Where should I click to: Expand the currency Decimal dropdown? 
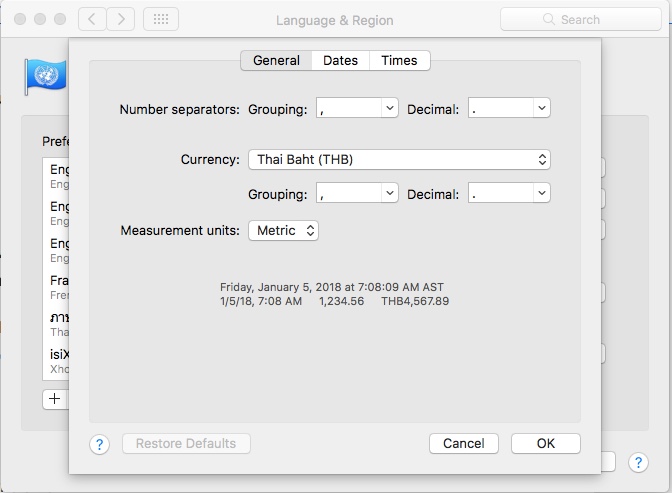coord(508,193)
